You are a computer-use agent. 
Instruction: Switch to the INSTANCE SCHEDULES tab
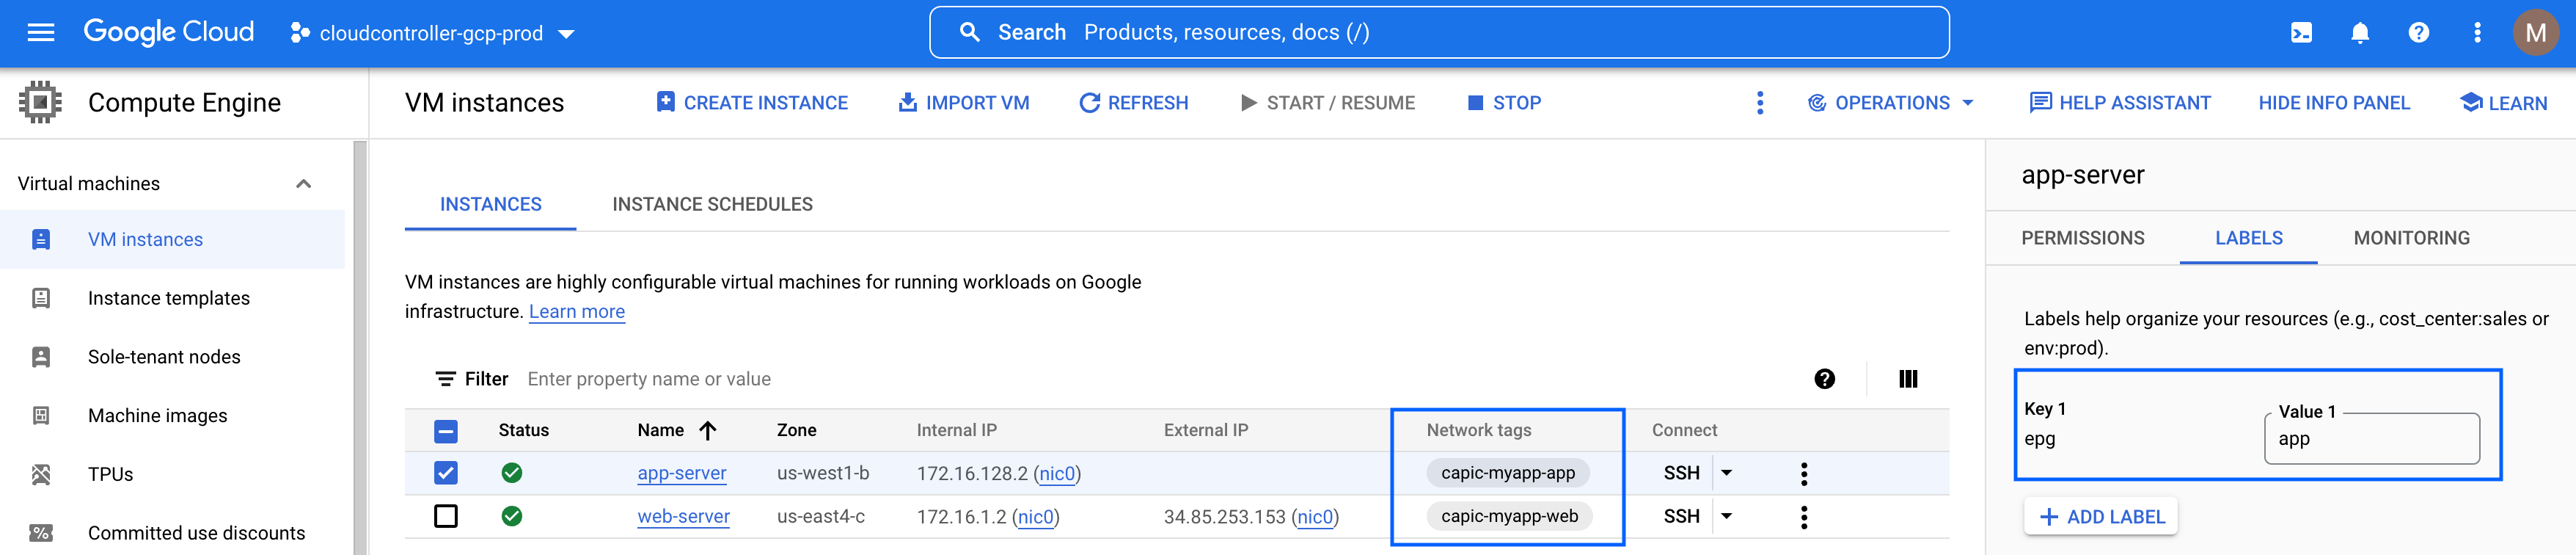pos(712,205)
